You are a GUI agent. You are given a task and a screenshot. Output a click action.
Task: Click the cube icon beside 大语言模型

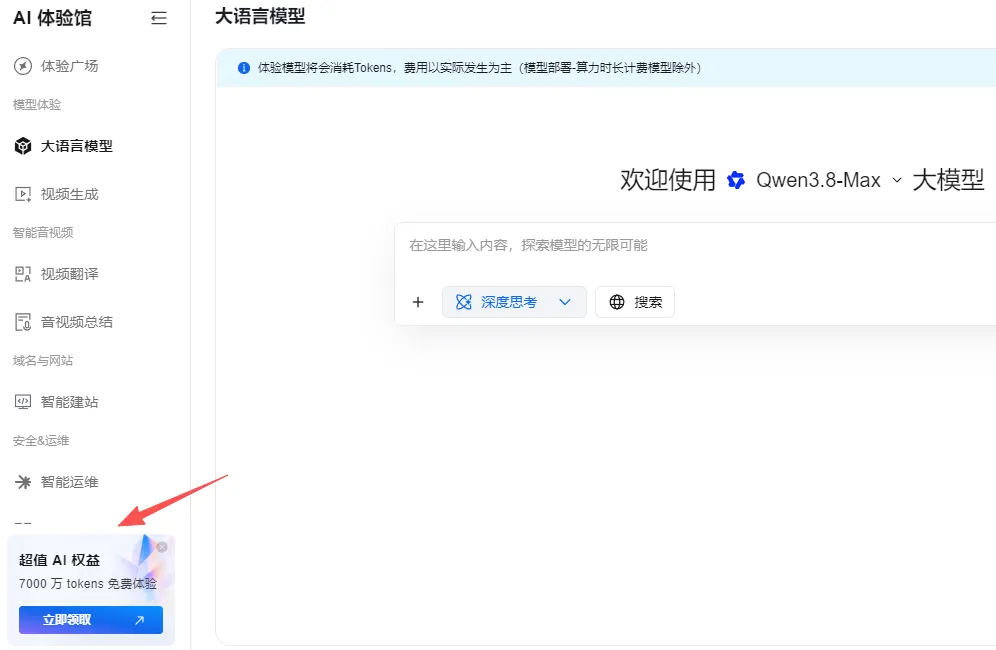(x=23, y=146)
